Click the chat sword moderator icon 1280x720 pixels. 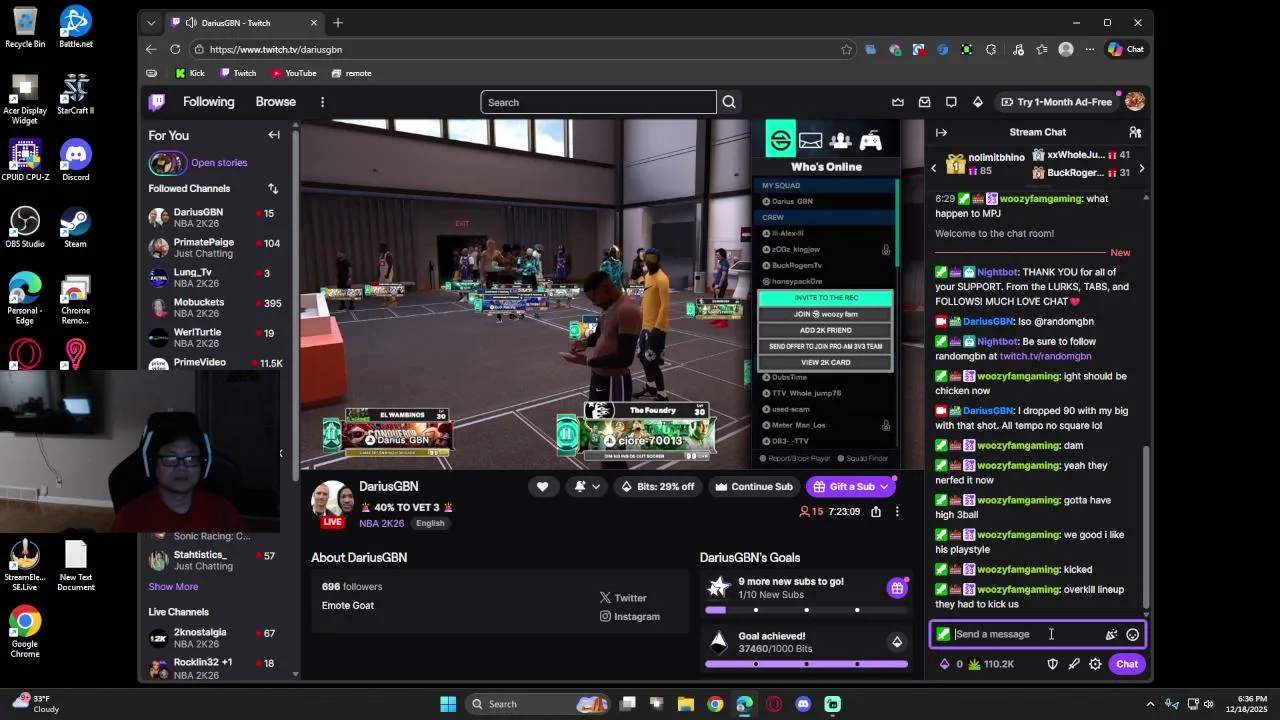1074,664
